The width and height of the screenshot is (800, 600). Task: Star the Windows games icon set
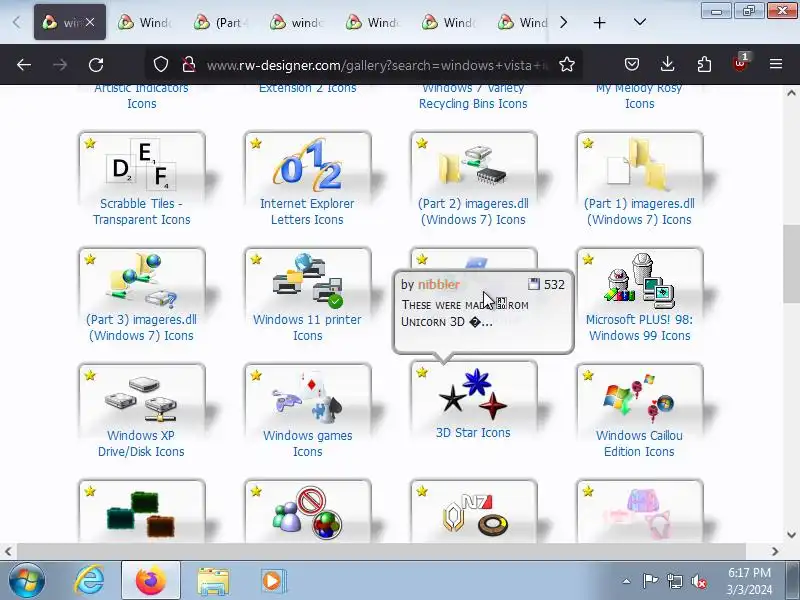(256, 376)
